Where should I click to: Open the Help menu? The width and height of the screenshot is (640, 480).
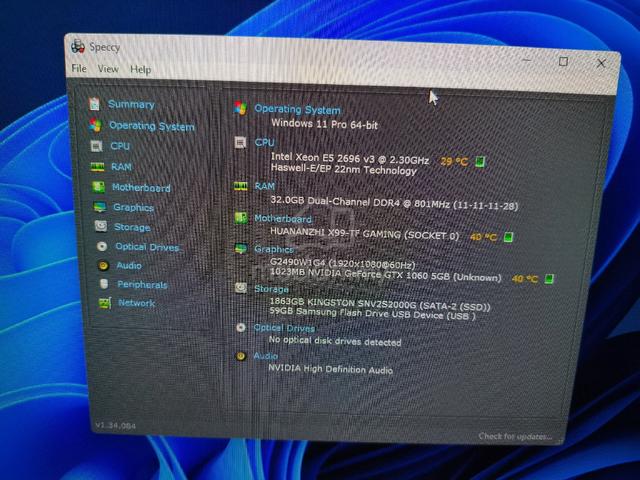(140, 70)
